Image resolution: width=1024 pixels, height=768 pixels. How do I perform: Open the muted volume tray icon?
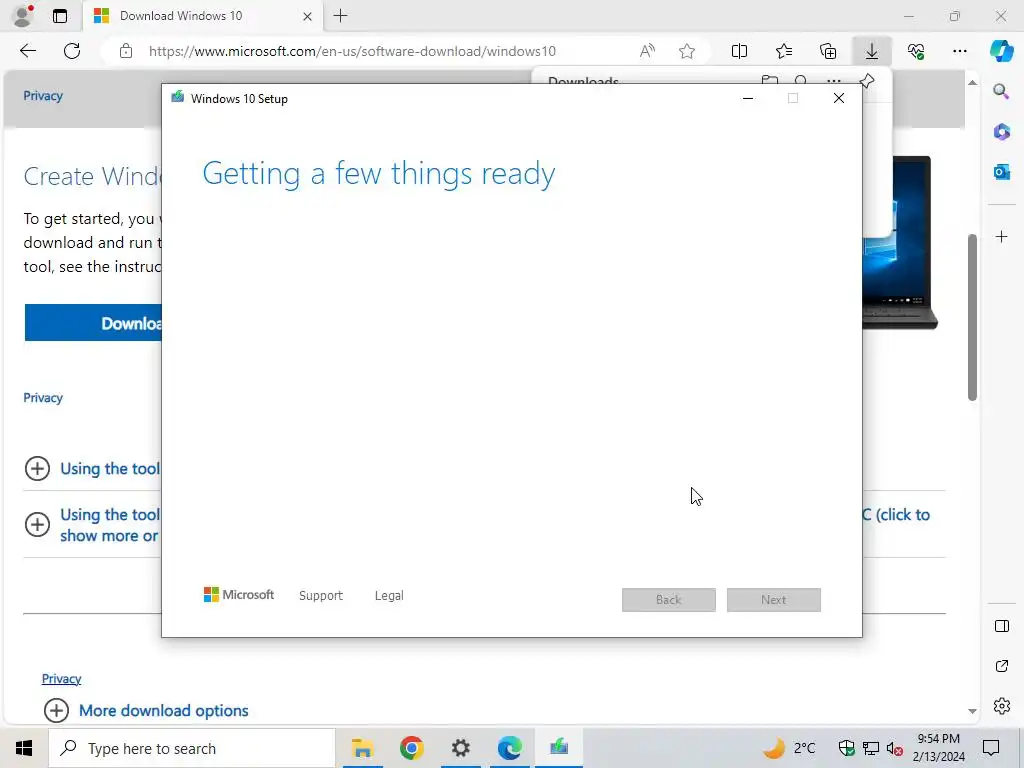[x=895, y=748]
